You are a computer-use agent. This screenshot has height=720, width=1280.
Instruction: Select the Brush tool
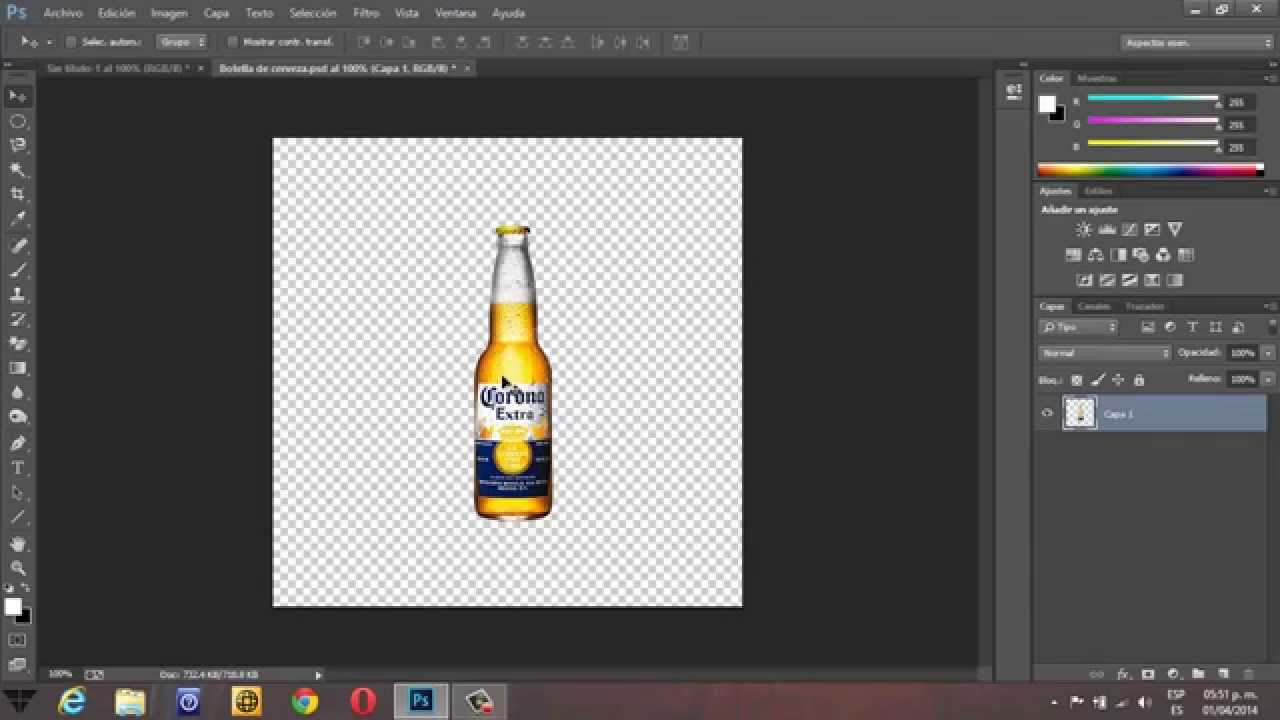(18, 270)
